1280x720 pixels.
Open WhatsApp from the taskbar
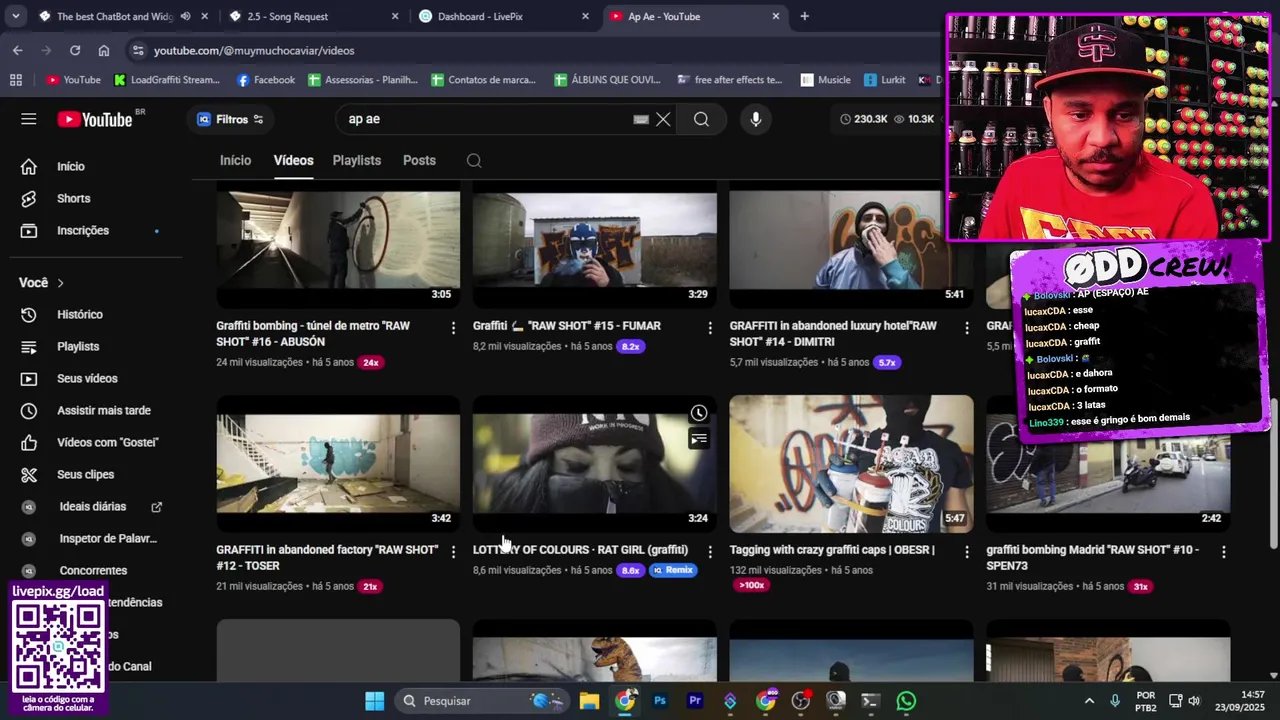coord(906,701)
